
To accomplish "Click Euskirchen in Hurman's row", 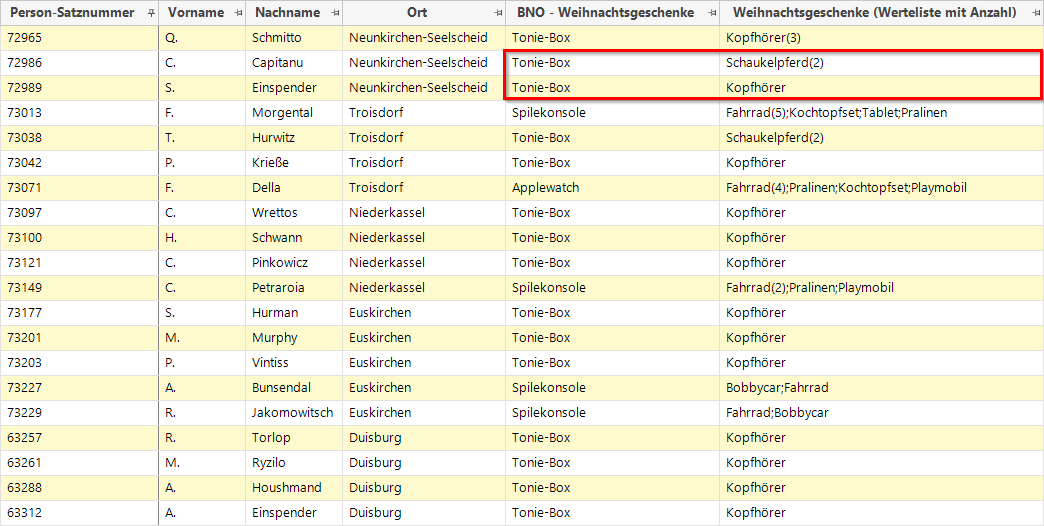I will [x=380, y=312].
